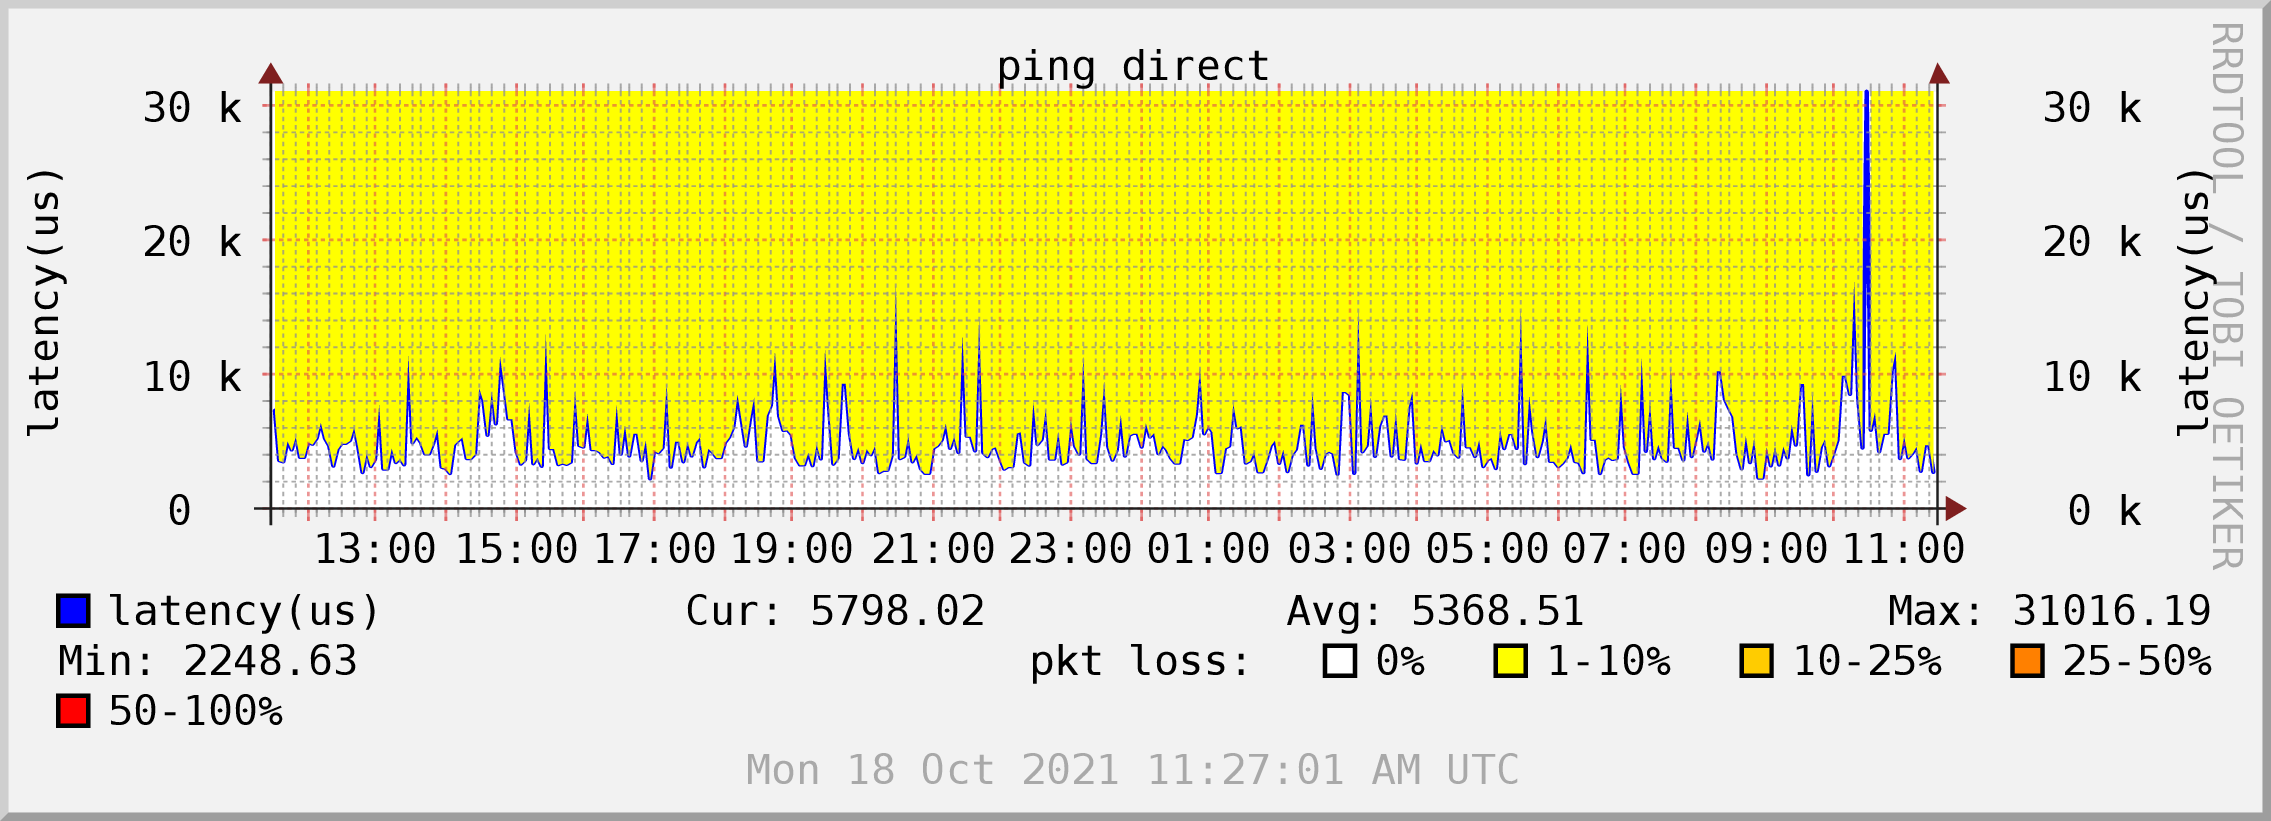Viewport: 2271px width, 821px height.
Task: Click the 'Min: 2248.63' value
Action: point(208,661)
